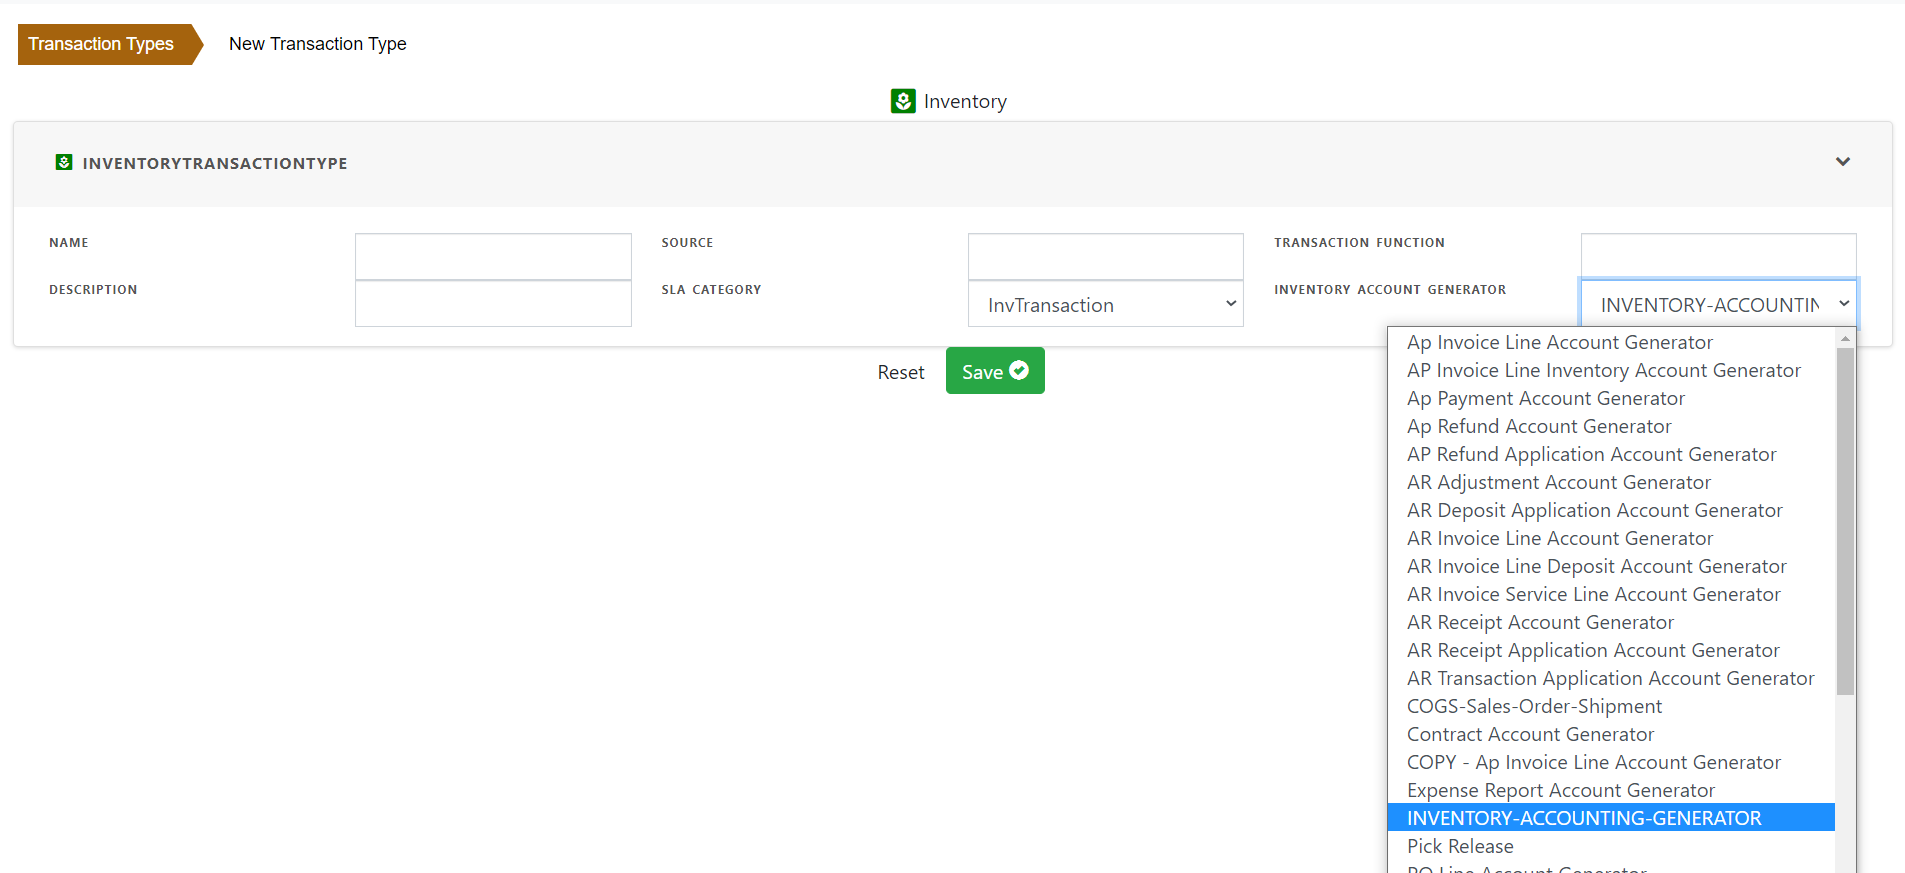The width and height of the screenshot is (1905, 873).
Task: Click the Description field label
Action: pyautogui.click(x=93, y=290)
